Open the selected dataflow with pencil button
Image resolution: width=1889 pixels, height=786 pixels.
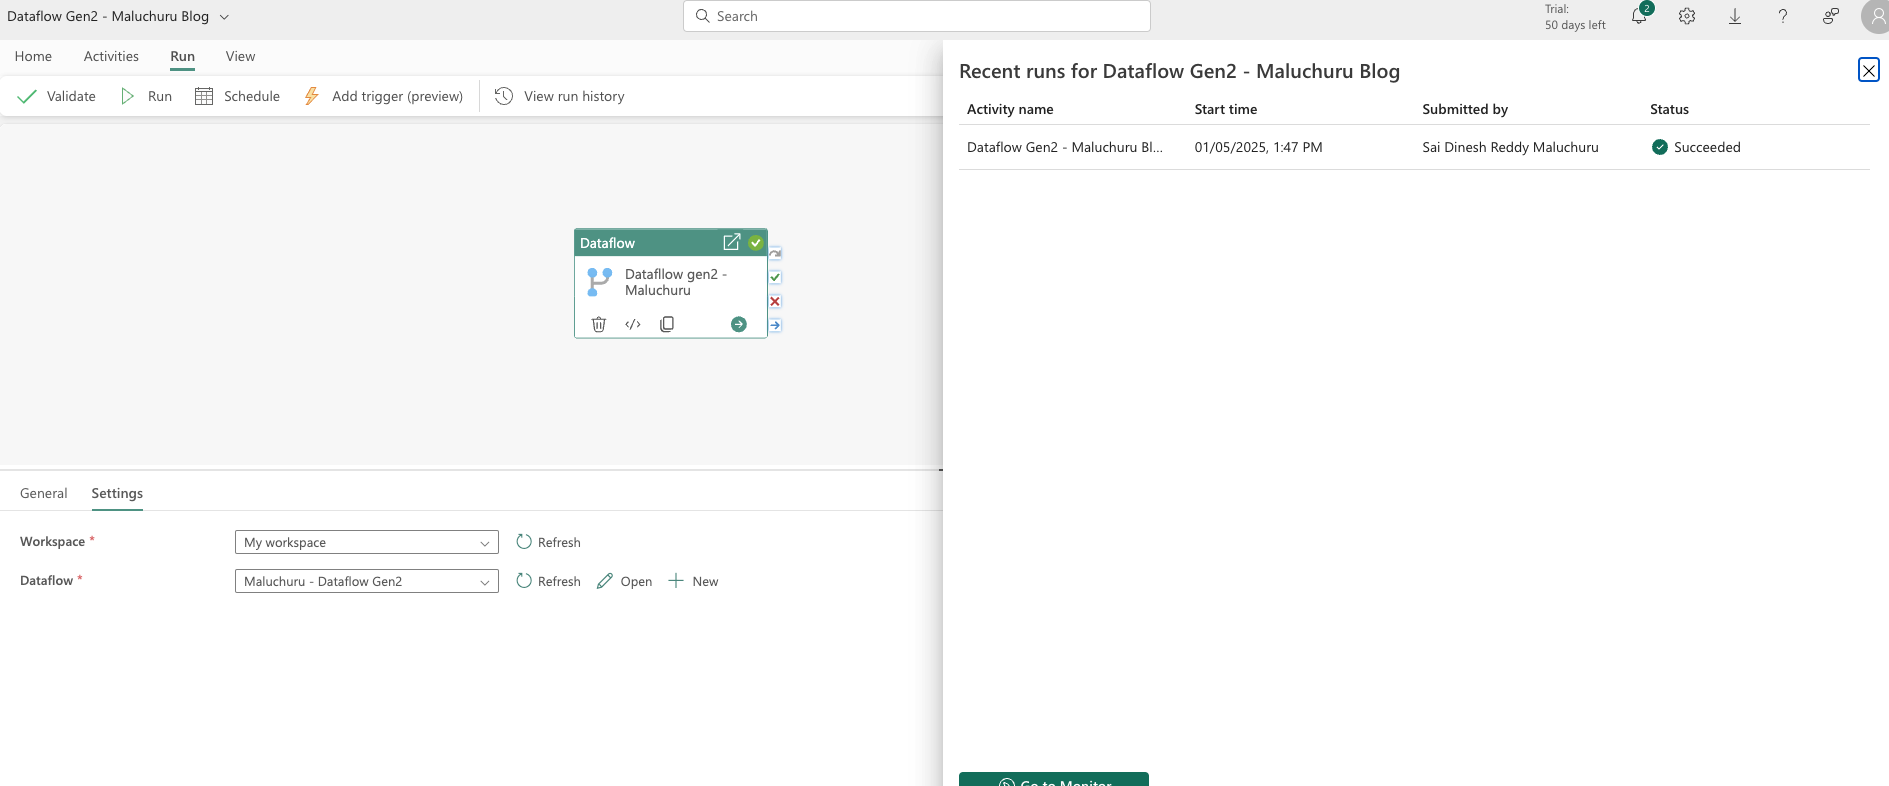tap(624, 581)
